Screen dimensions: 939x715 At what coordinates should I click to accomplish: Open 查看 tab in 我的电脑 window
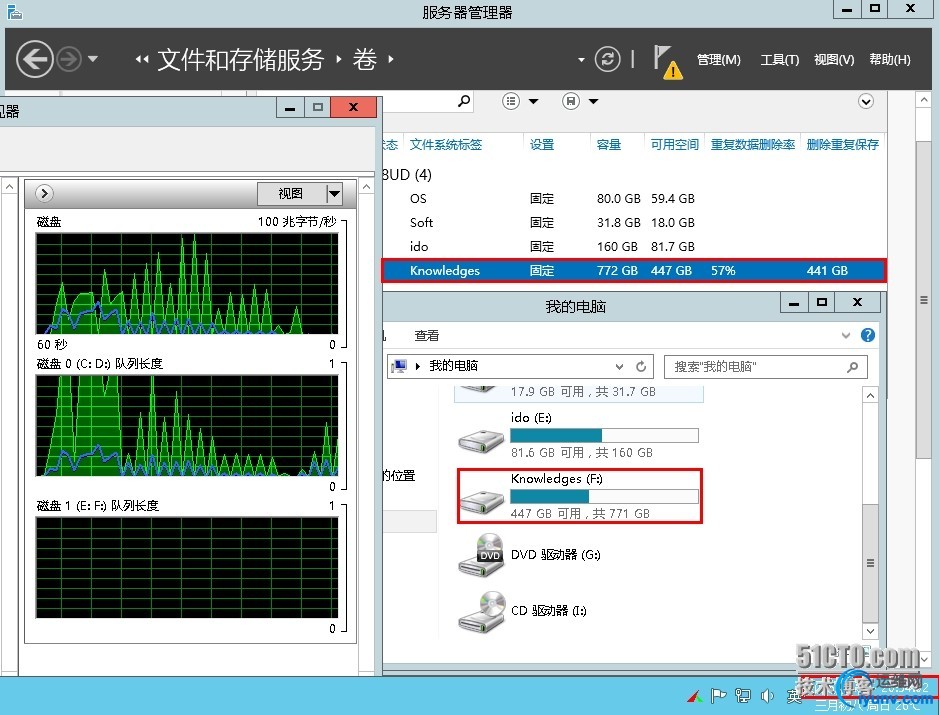[426, 335]
